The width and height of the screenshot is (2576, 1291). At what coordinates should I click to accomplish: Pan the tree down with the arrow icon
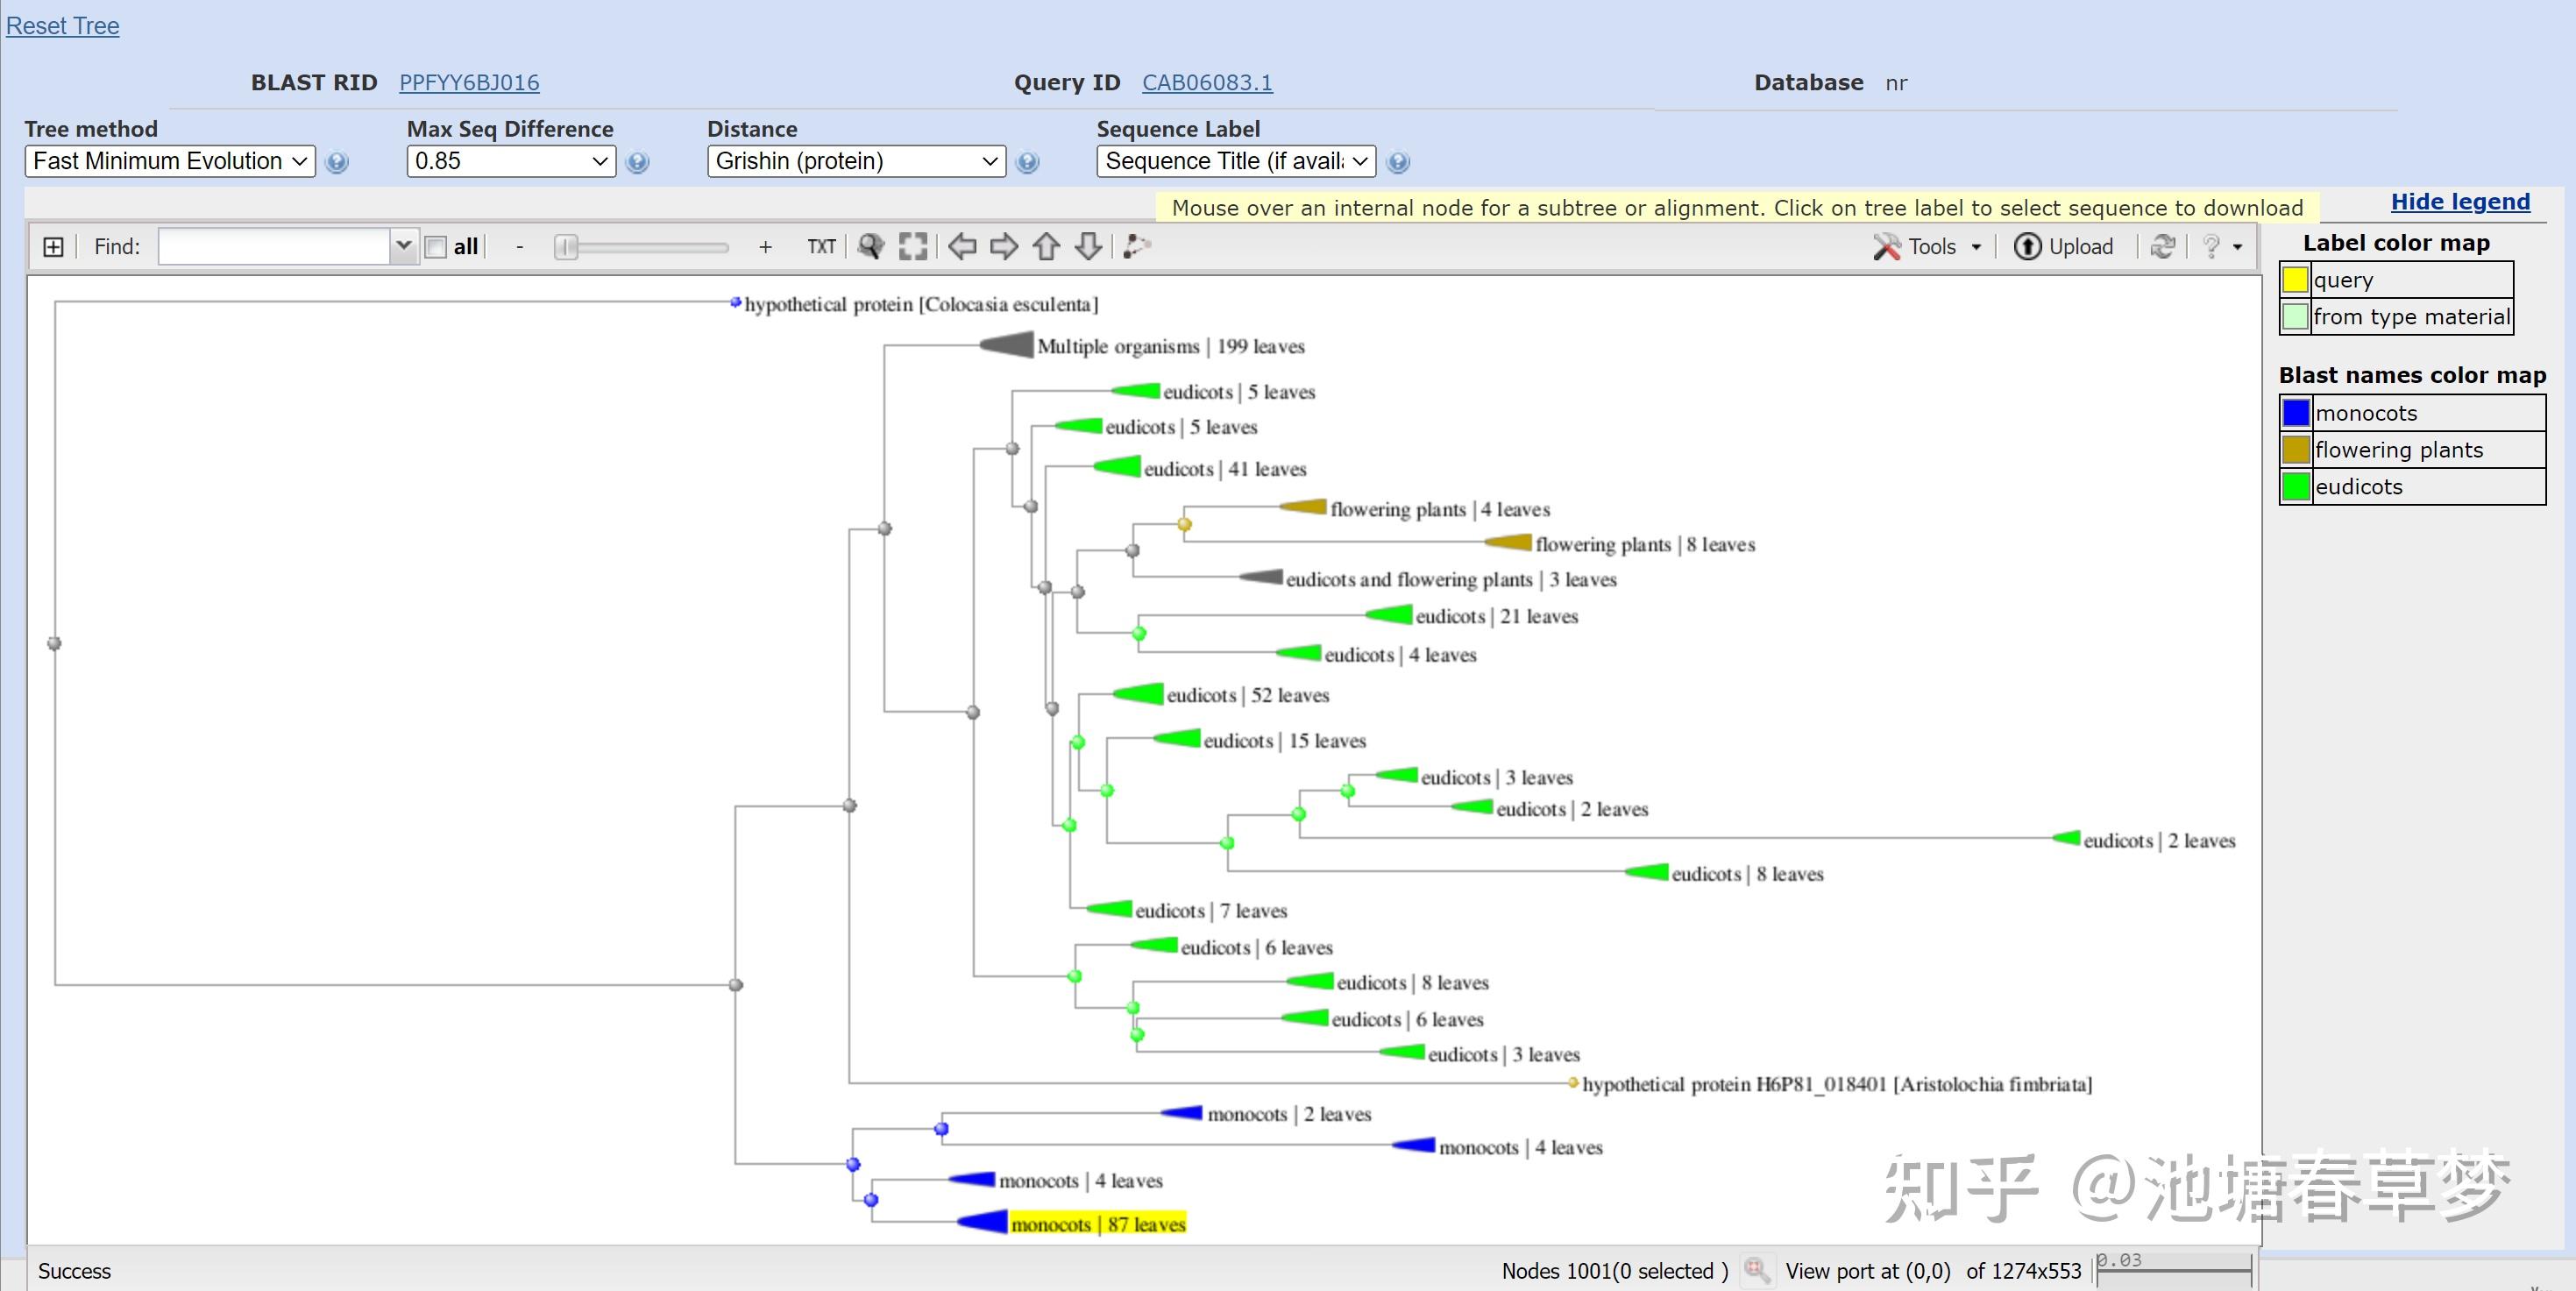[x=1088, y=246]
